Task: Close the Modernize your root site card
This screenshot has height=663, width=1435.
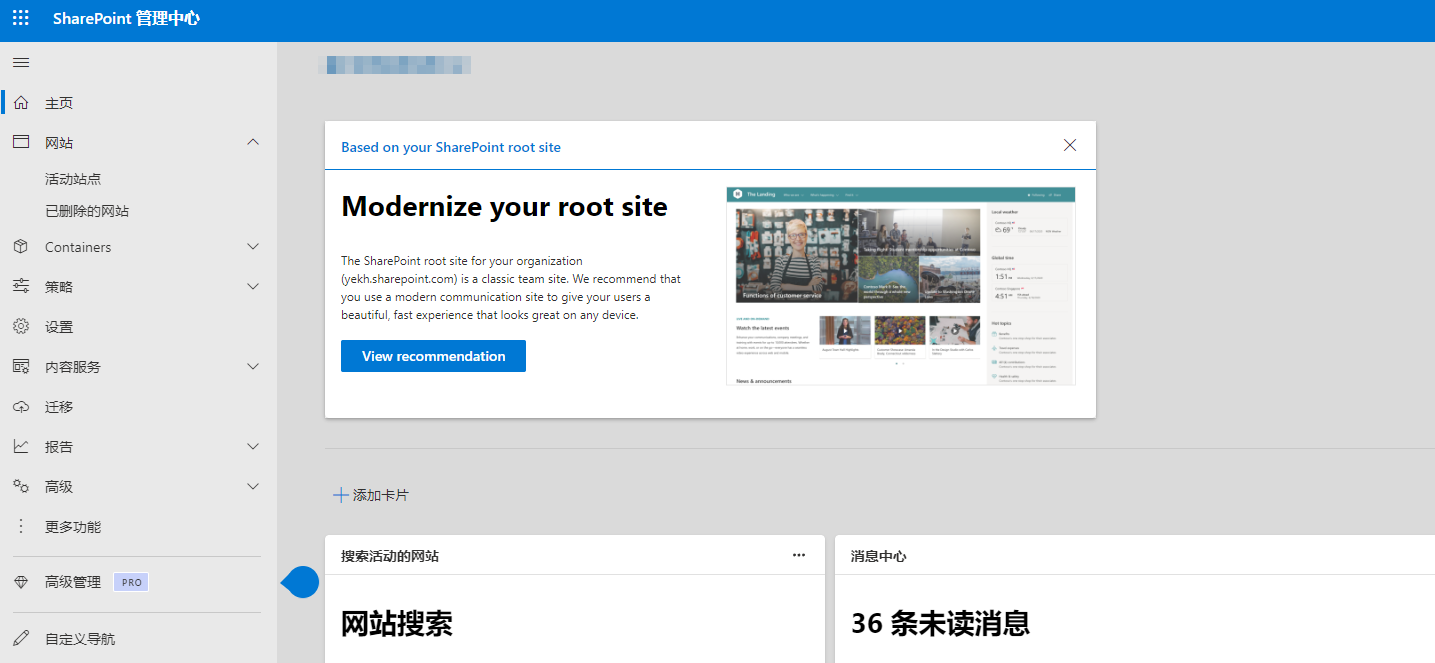Action: click(x=1070, y=145)
